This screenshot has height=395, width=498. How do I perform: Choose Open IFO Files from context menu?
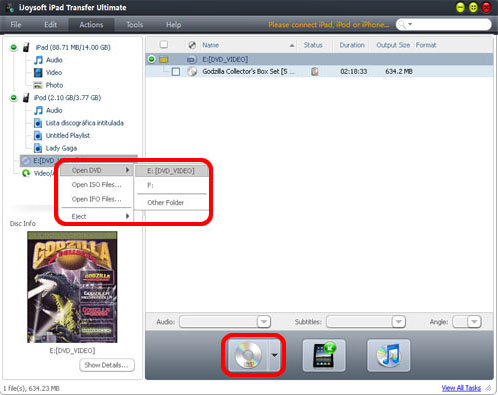click(x=97, y=199)
